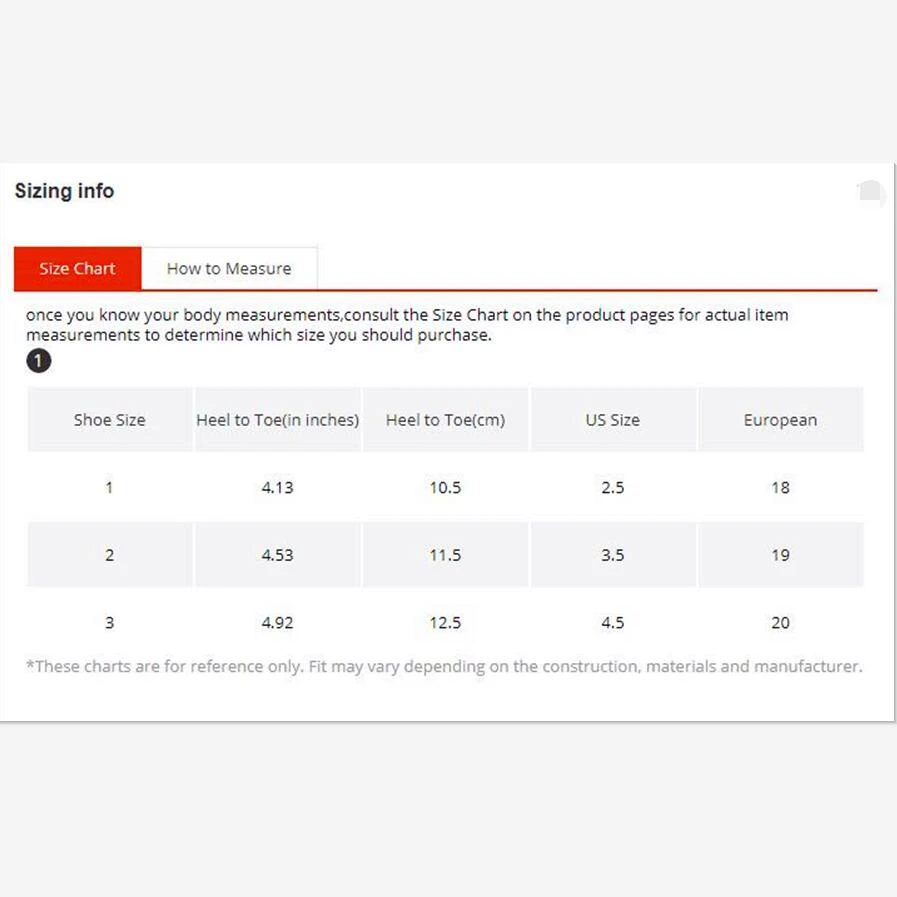
Task: Open the How to Measure tab
Action: (229, 268)
